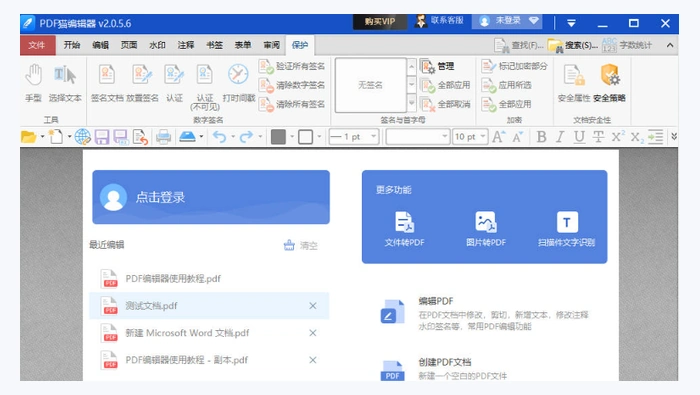Viewport: 700px width, 395px height.
Task: Toggle italic text formatting
Action: tap(560, 137)
